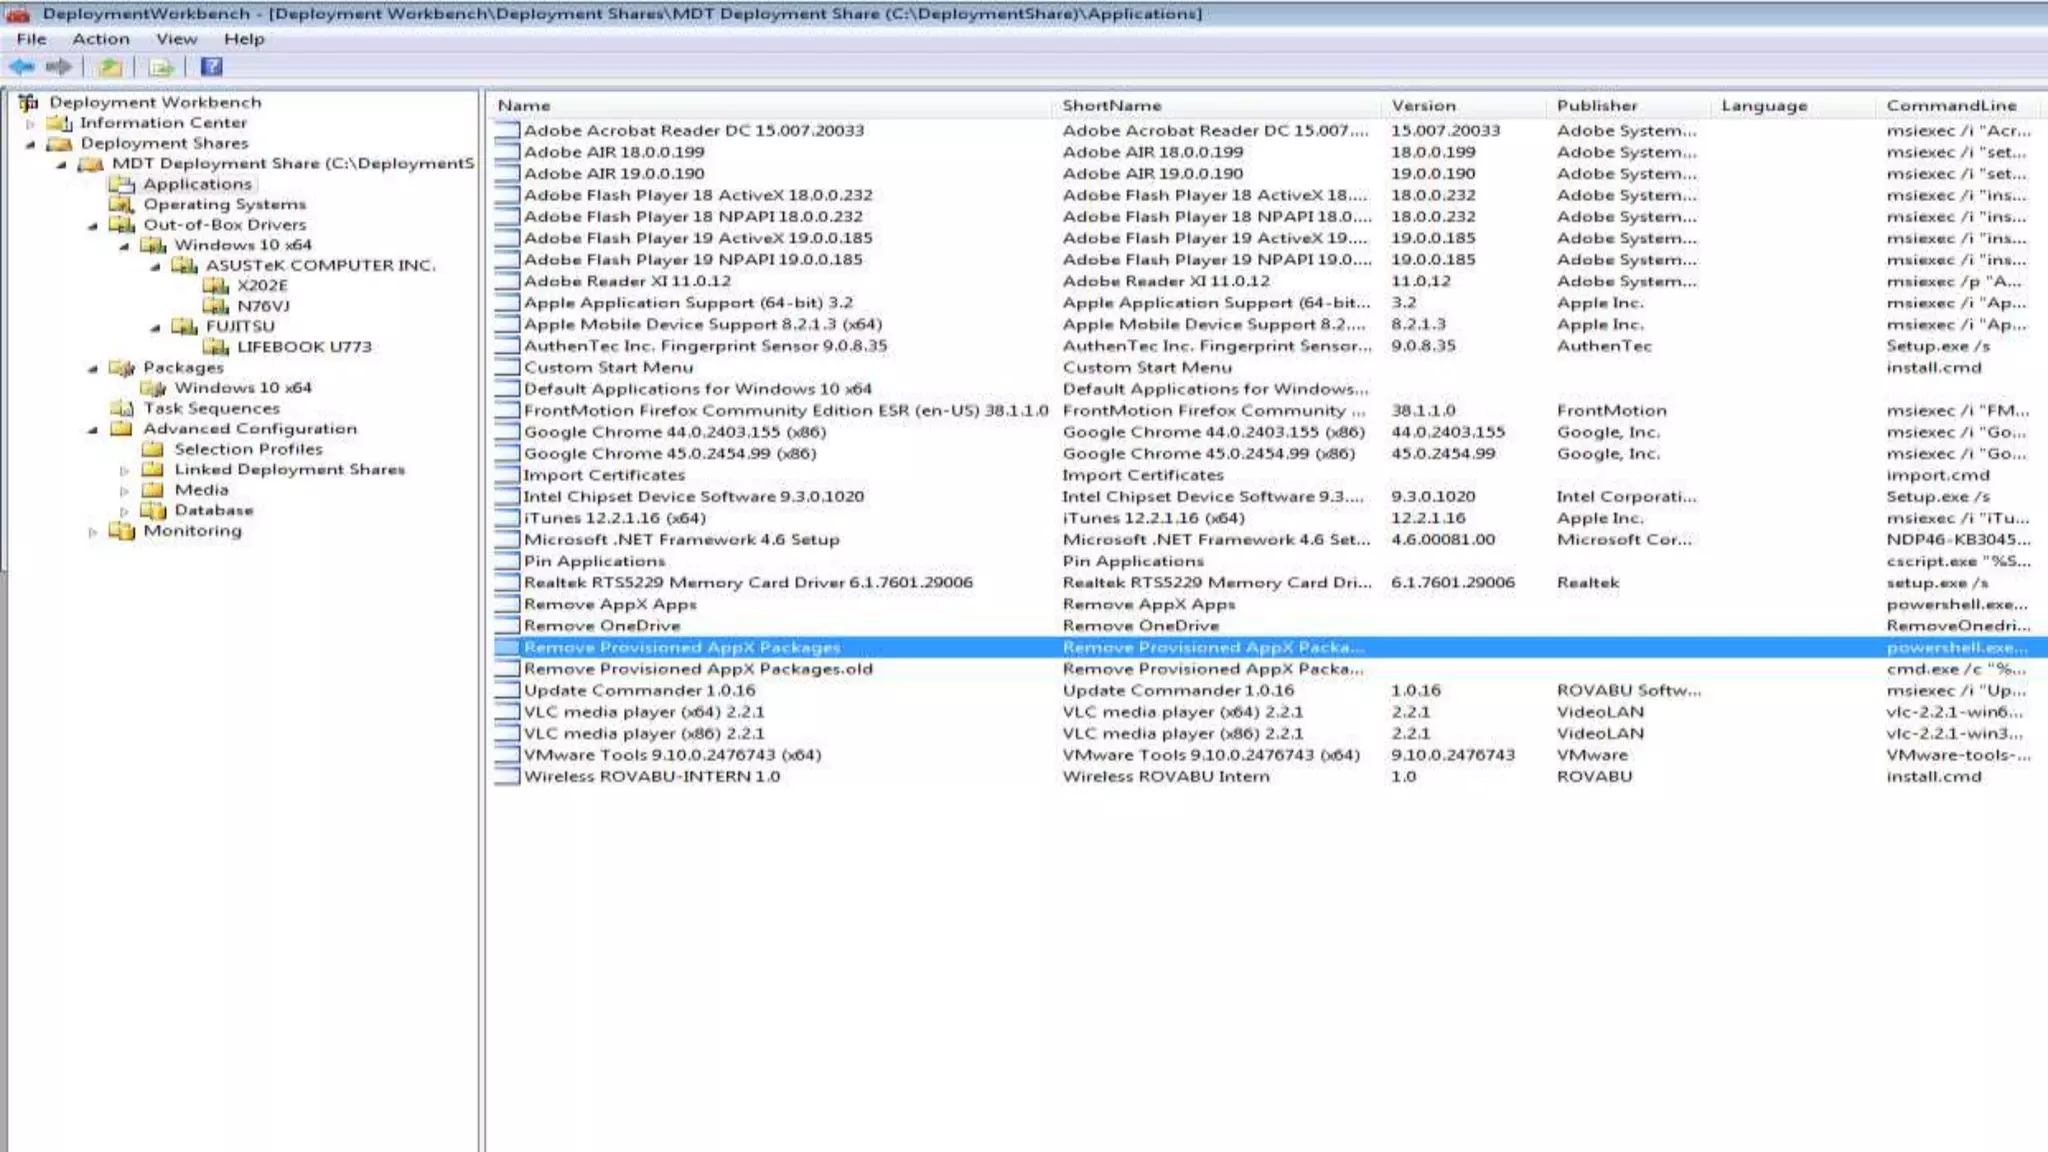Click the icon beside iTunes 12.2.1.16 (x64)
Screen dimensions: 2048x1152
[x=508, y=518]
